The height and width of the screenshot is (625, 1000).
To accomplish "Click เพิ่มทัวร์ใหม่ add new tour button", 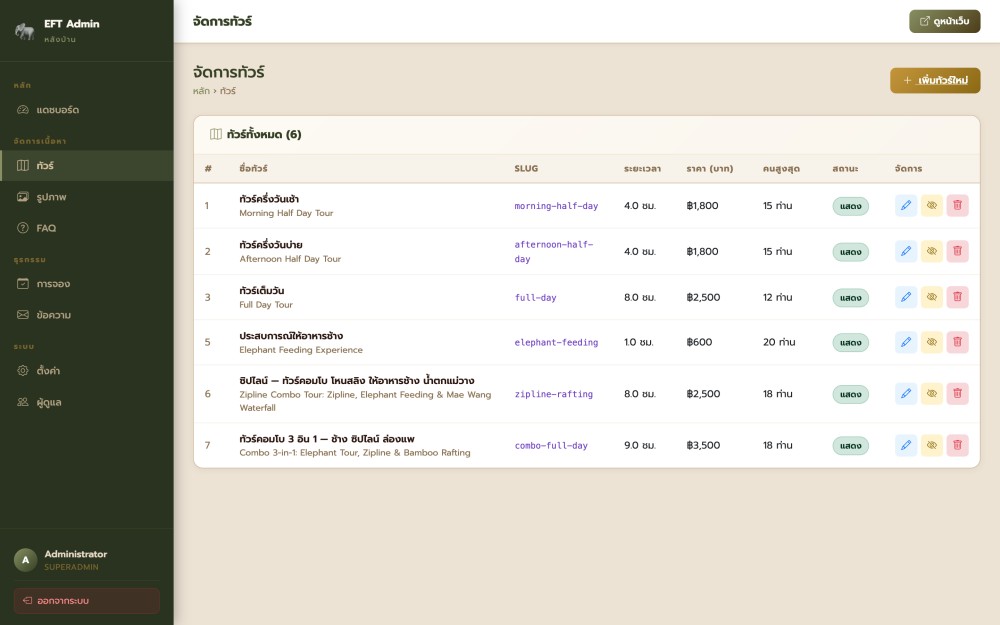I will click(935, 81).
